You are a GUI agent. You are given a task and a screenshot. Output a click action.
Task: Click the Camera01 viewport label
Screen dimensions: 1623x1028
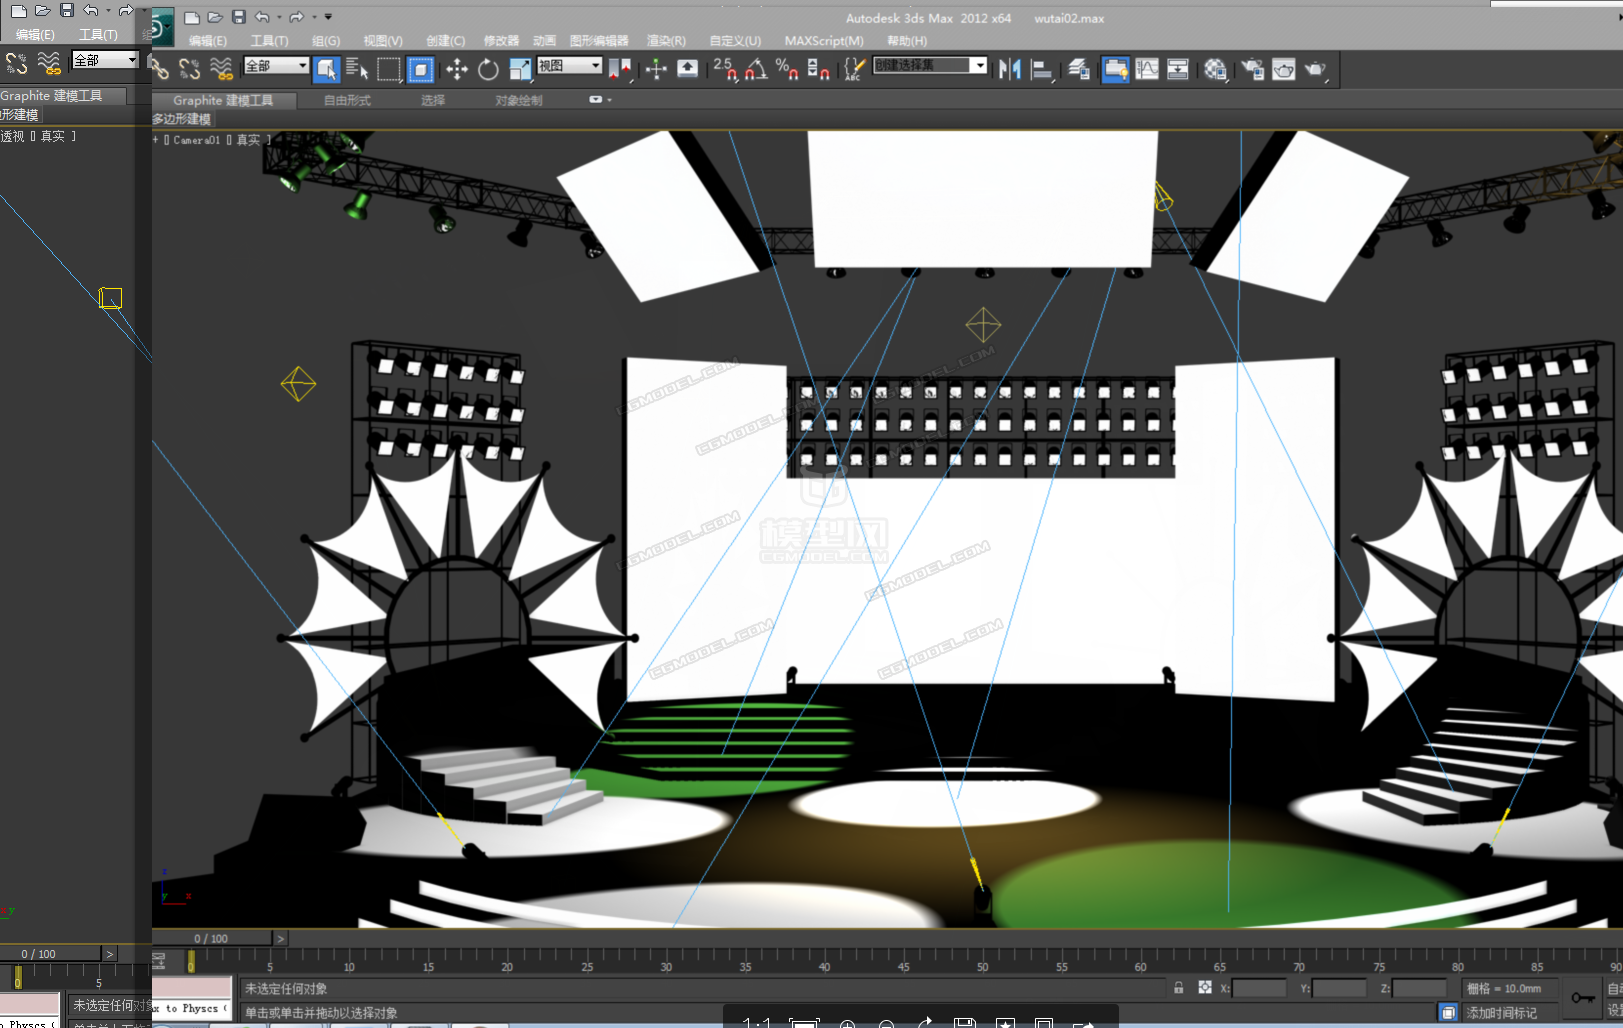(196, 140)
